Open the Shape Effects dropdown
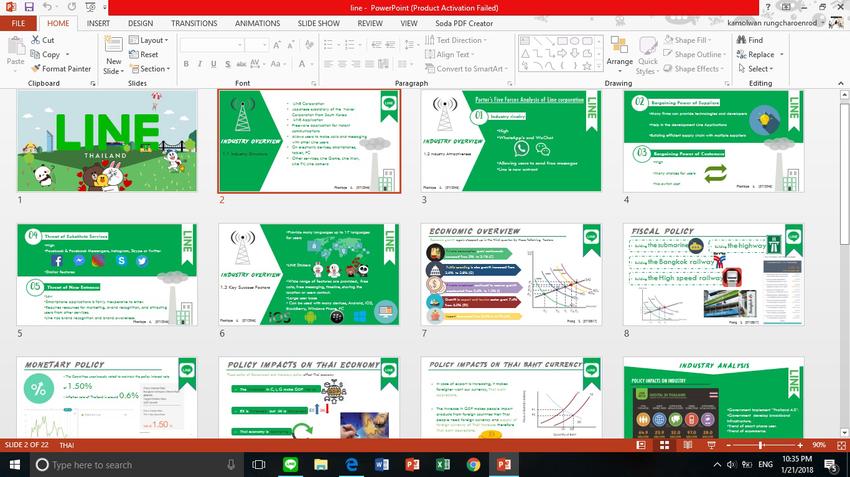 pos(693,69)
